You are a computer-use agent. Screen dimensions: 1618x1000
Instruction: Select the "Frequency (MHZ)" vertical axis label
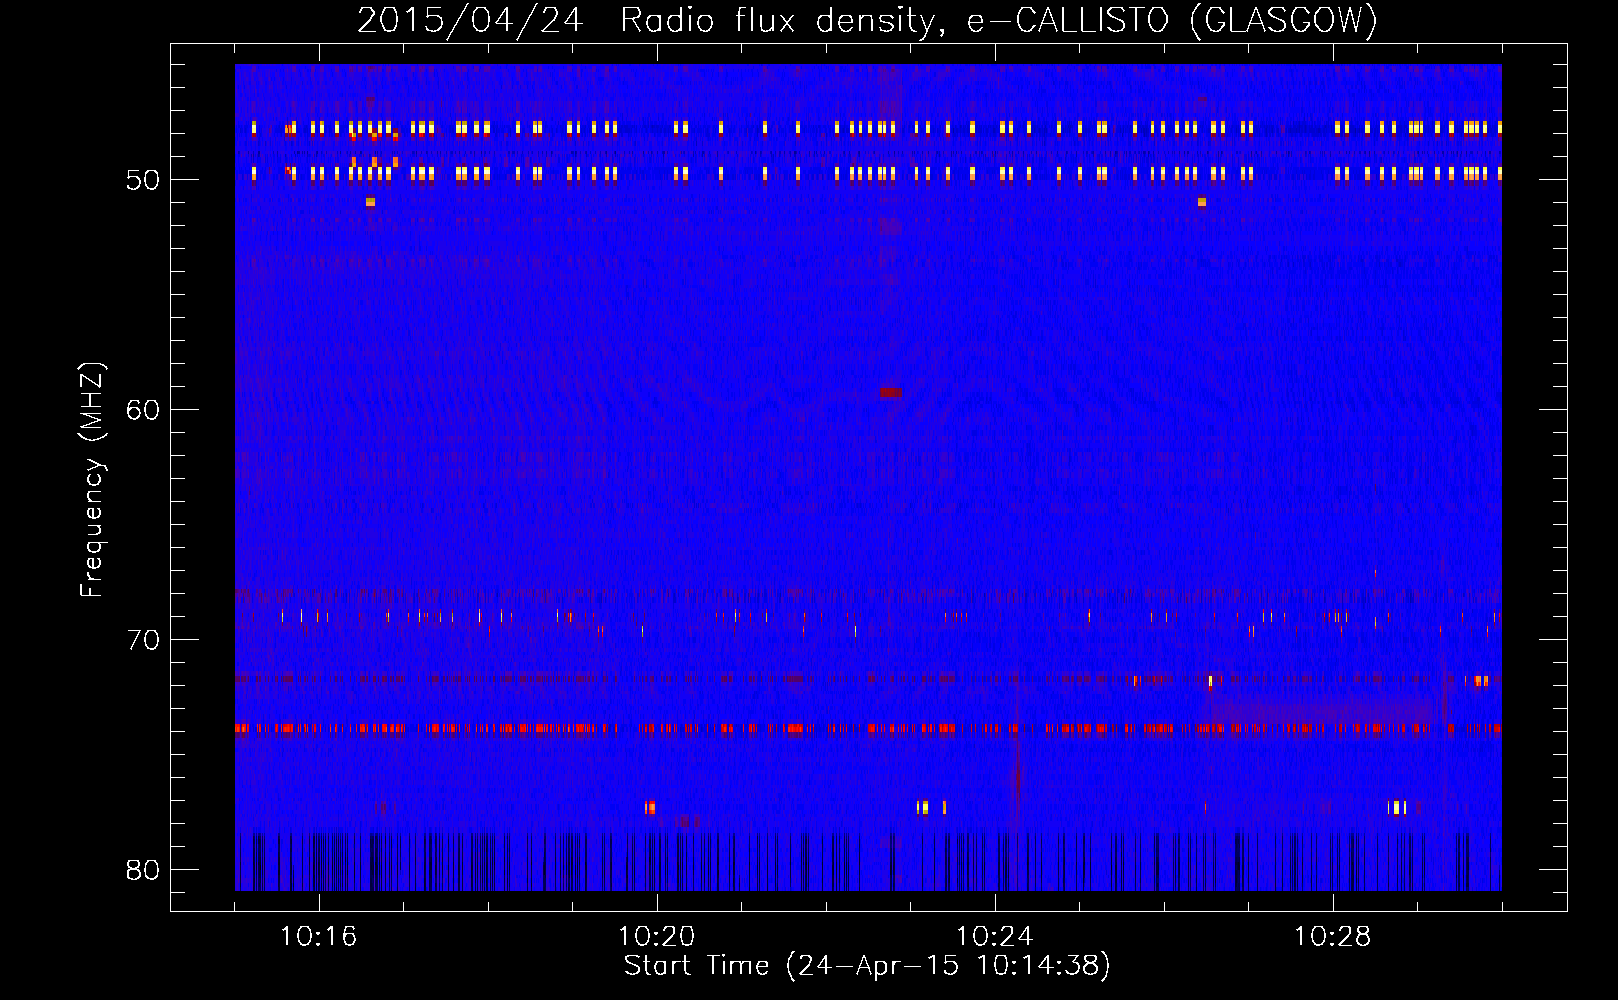pyautogui.click(x=92, y=479)
